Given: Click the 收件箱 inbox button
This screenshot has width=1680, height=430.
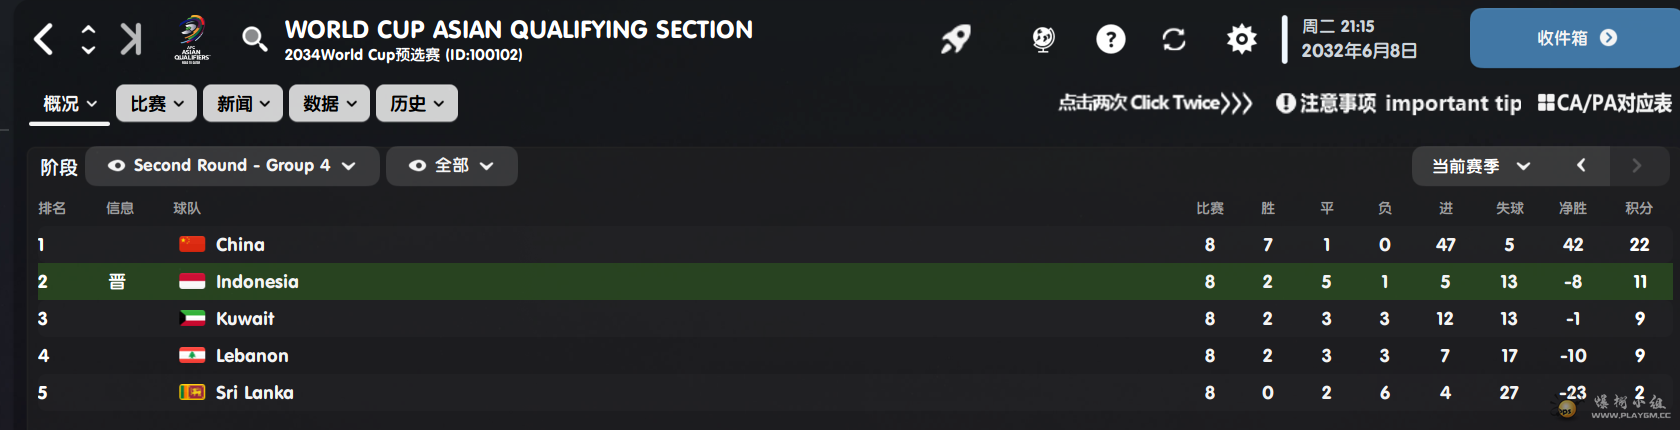Looking at the screenshot, I should tap(1574, 38).
